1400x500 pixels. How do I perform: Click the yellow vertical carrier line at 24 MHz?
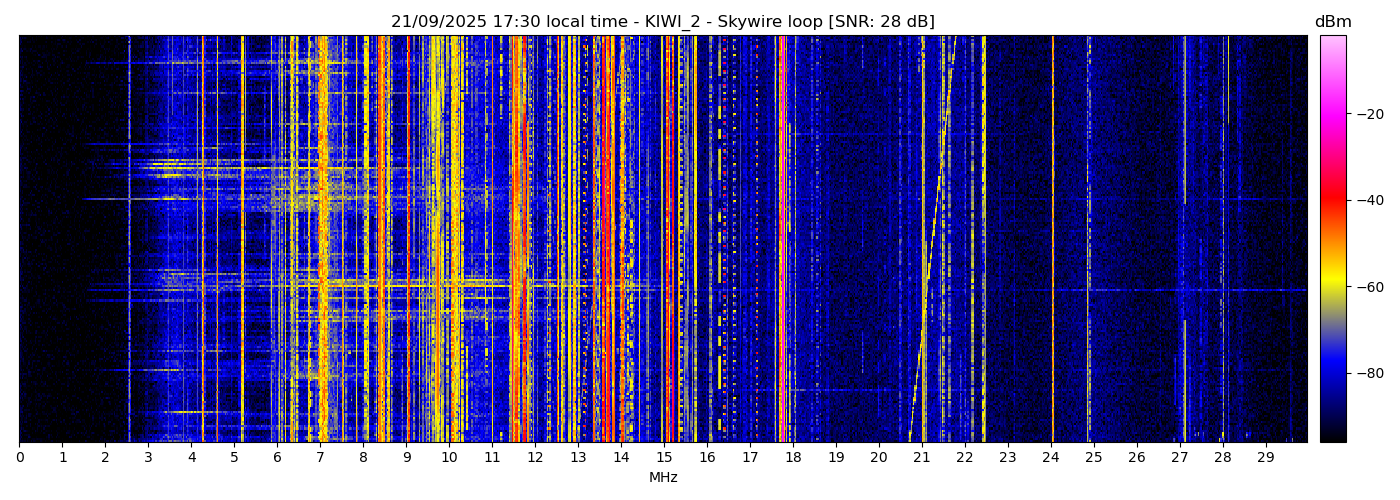point(1052,240)
